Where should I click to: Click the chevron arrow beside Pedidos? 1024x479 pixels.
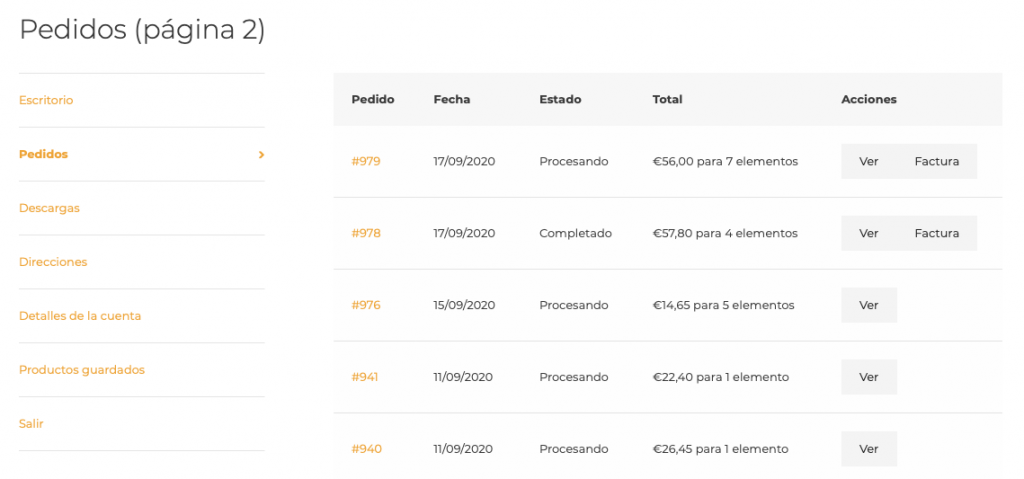pos(261,155)
